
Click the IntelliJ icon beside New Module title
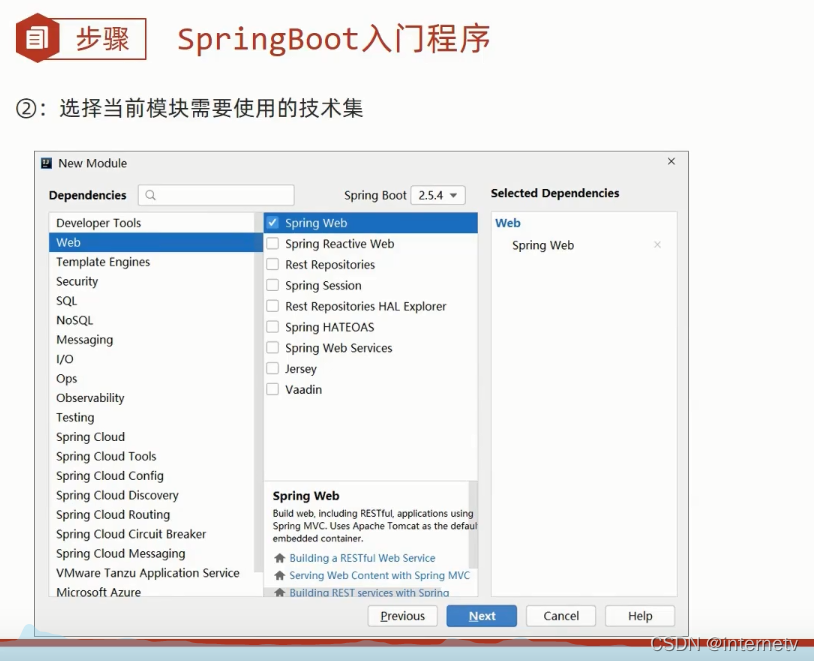(46, 164)
